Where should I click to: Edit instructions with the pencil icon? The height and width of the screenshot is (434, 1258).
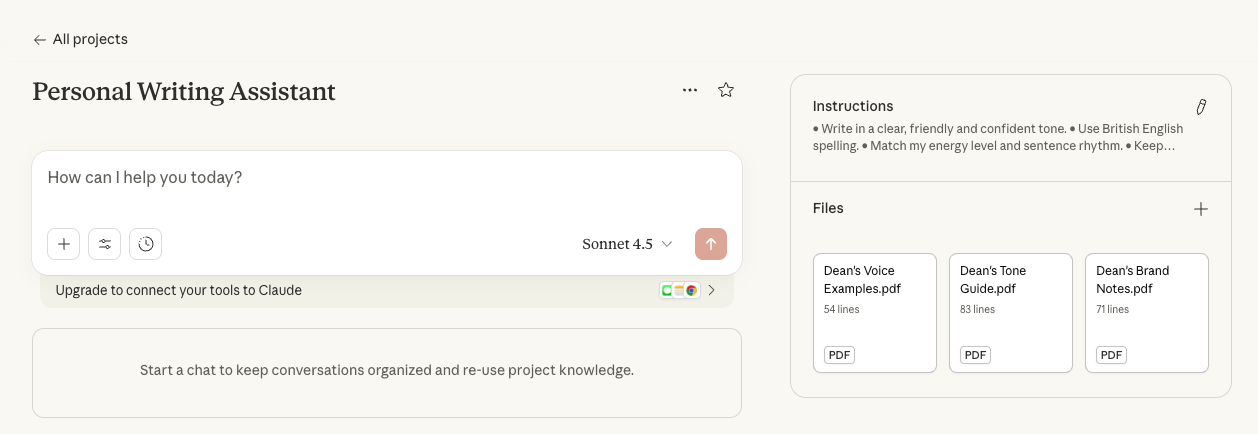(x=1201, y=107)
